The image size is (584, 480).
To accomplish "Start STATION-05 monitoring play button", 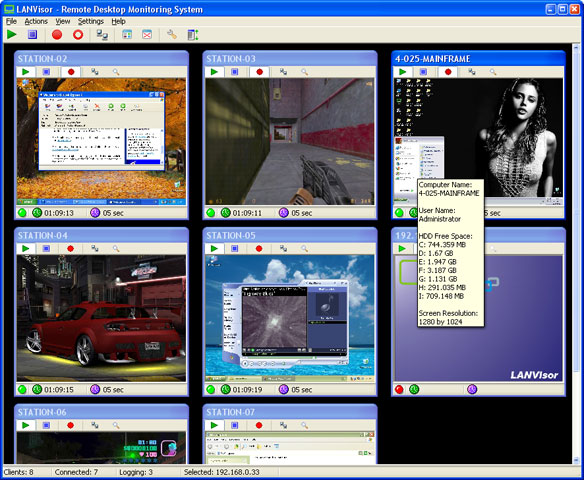I will pos(214,248).
